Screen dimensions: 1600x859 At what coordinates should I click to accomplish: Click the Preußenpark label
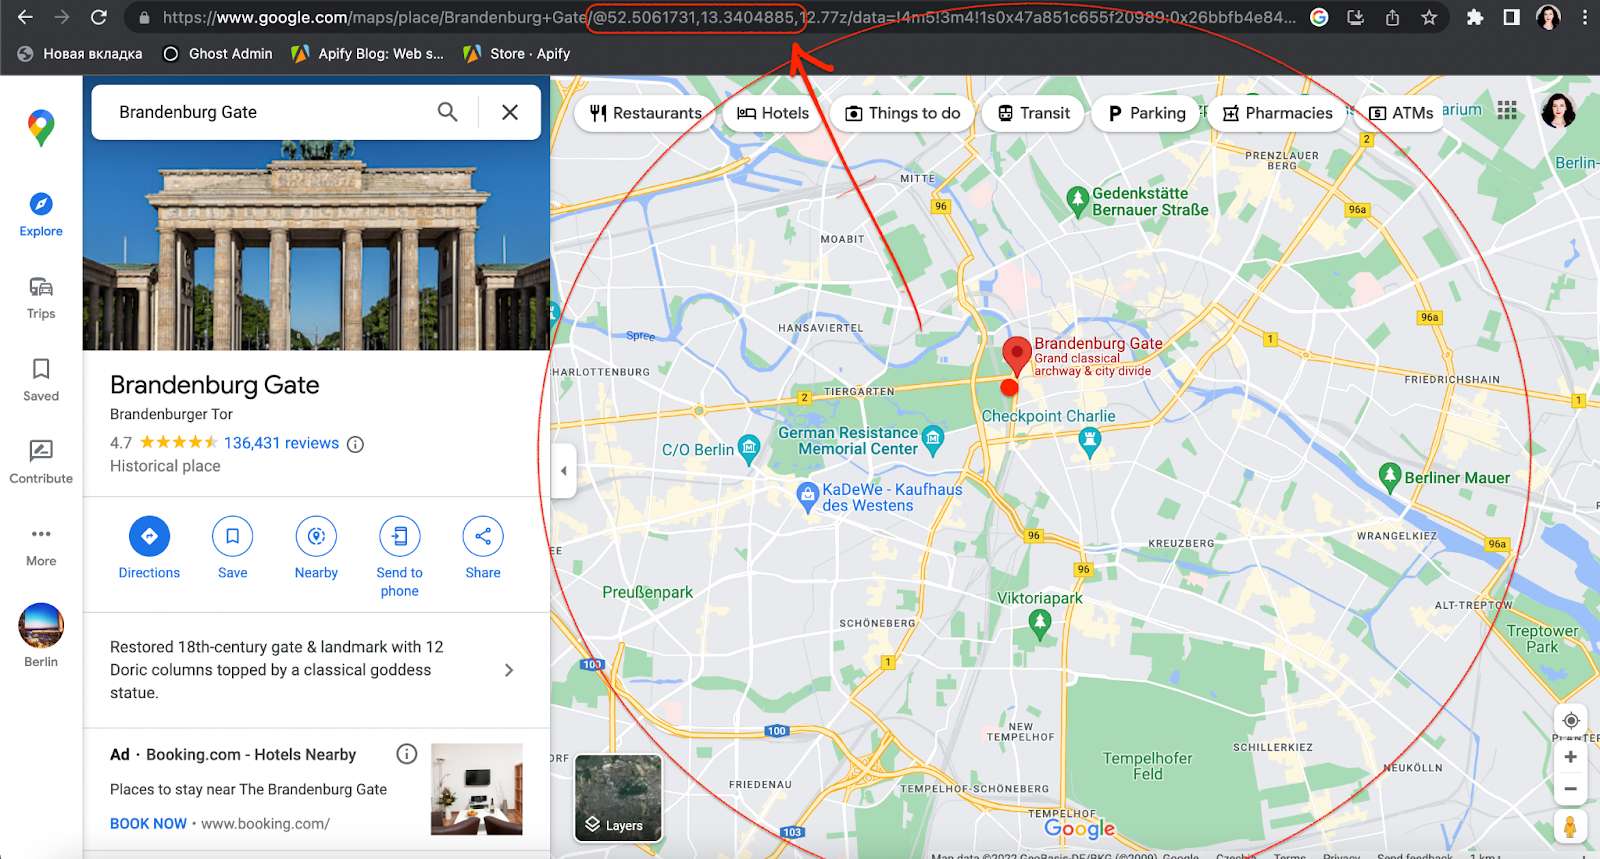pyautogui.click(x=647, y=592)
